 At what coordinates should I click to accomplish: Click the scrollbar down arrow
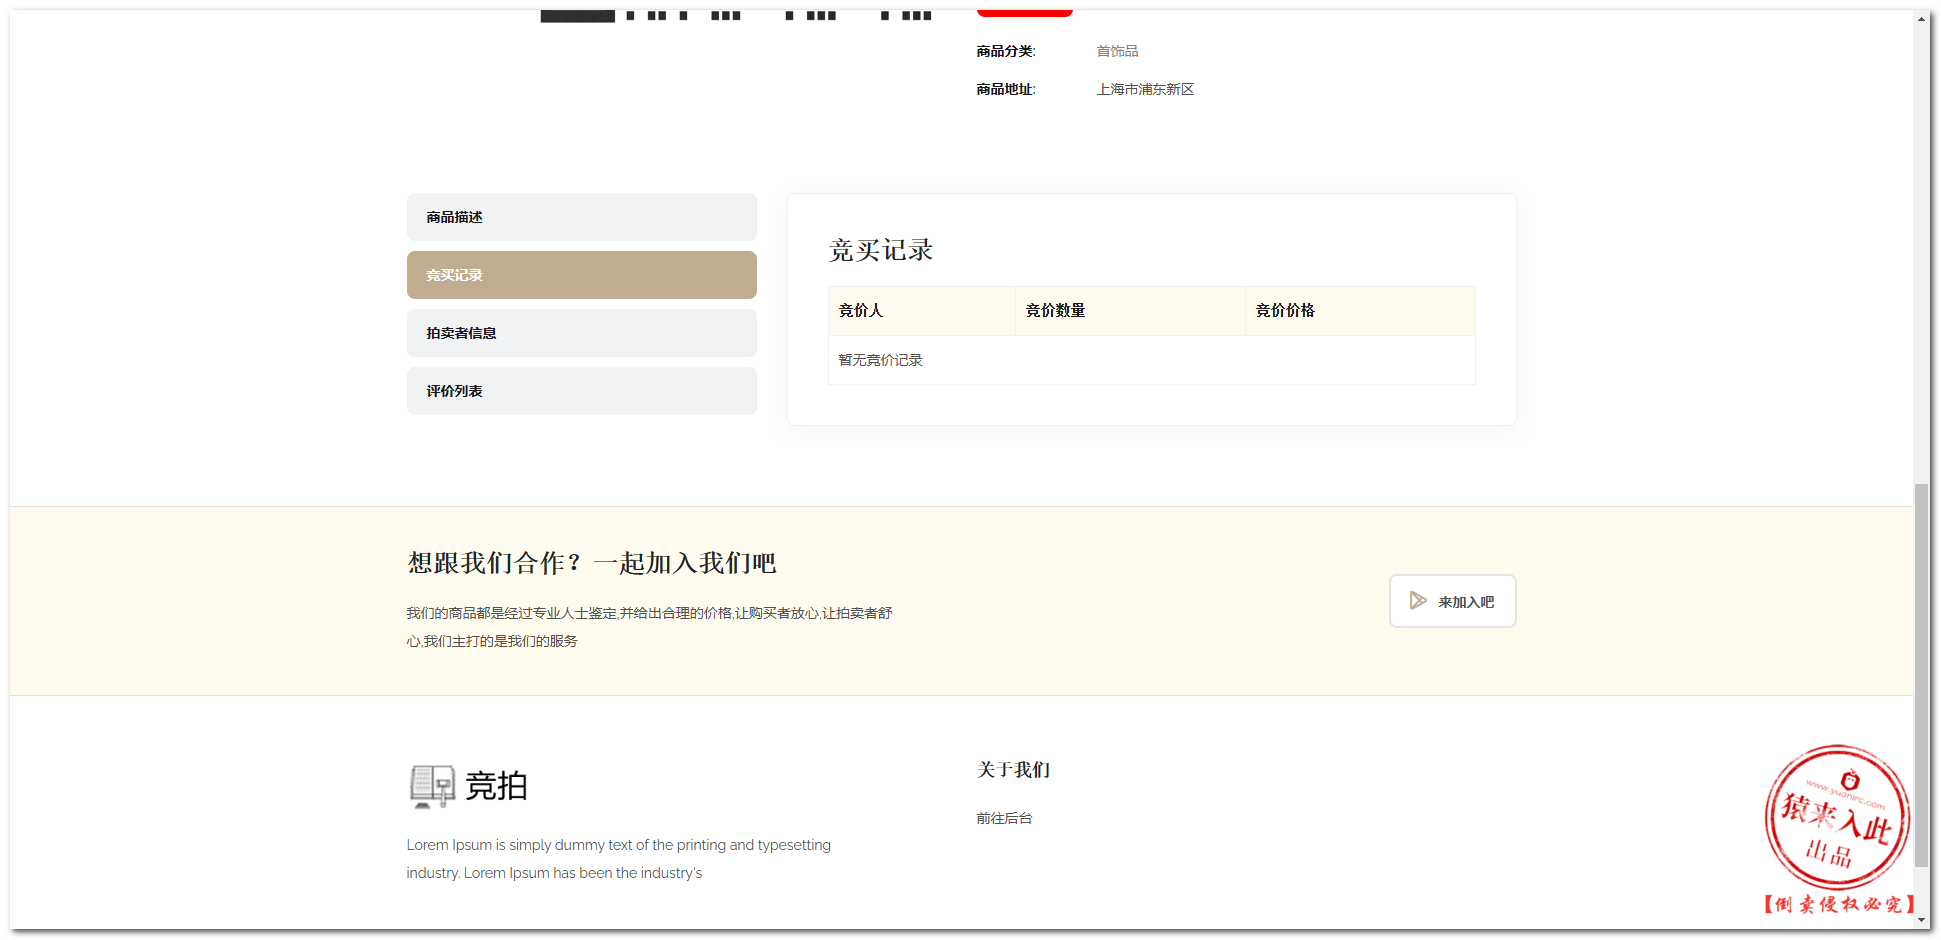[1921, 920]
